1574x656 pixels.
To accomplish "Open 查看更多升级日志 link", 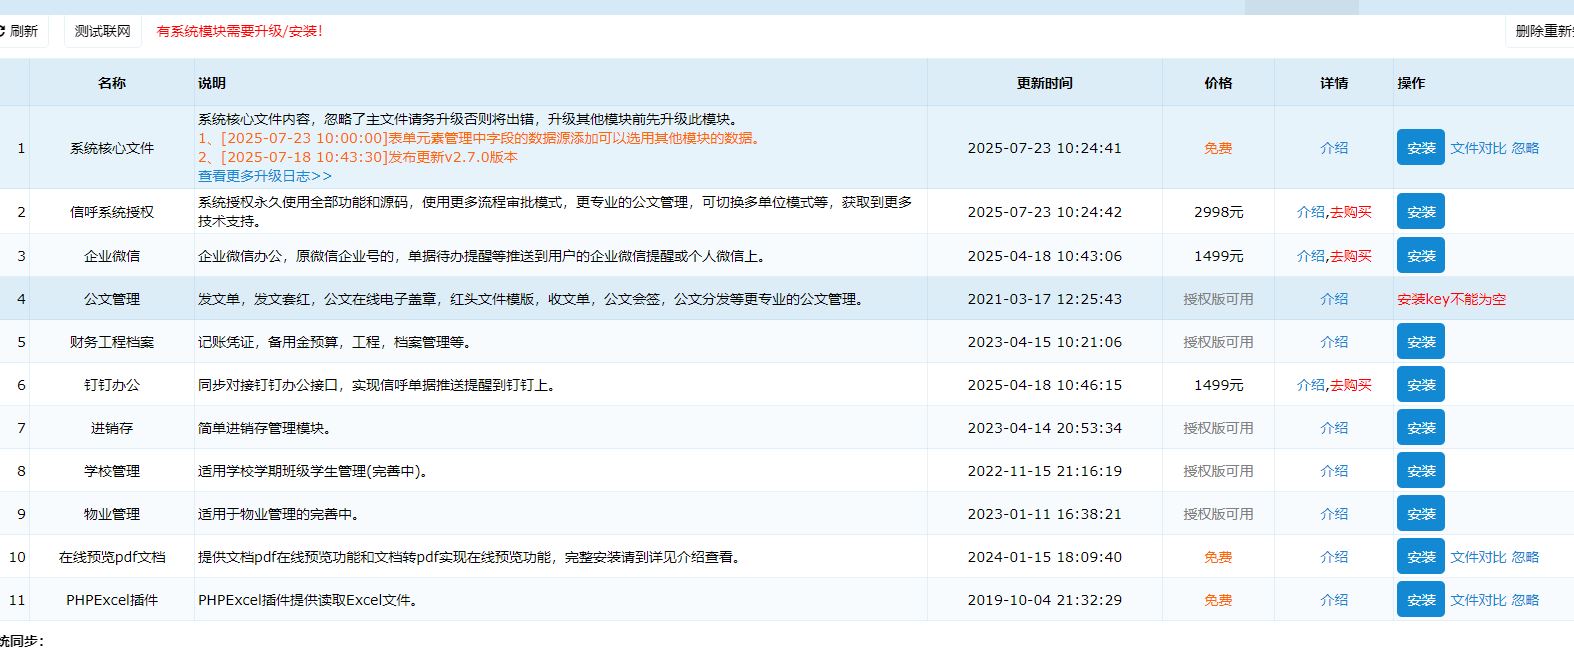I will click(x=264, y=176).
